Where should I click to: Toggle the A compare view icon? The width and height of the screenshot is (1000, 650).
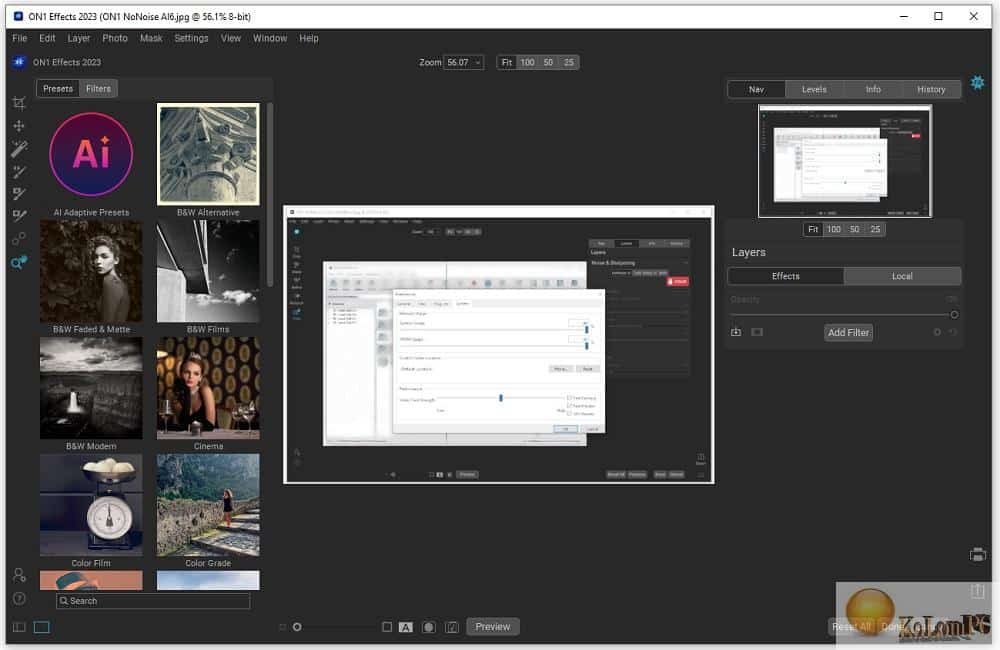pyautogui.click(x=406, y=627)
